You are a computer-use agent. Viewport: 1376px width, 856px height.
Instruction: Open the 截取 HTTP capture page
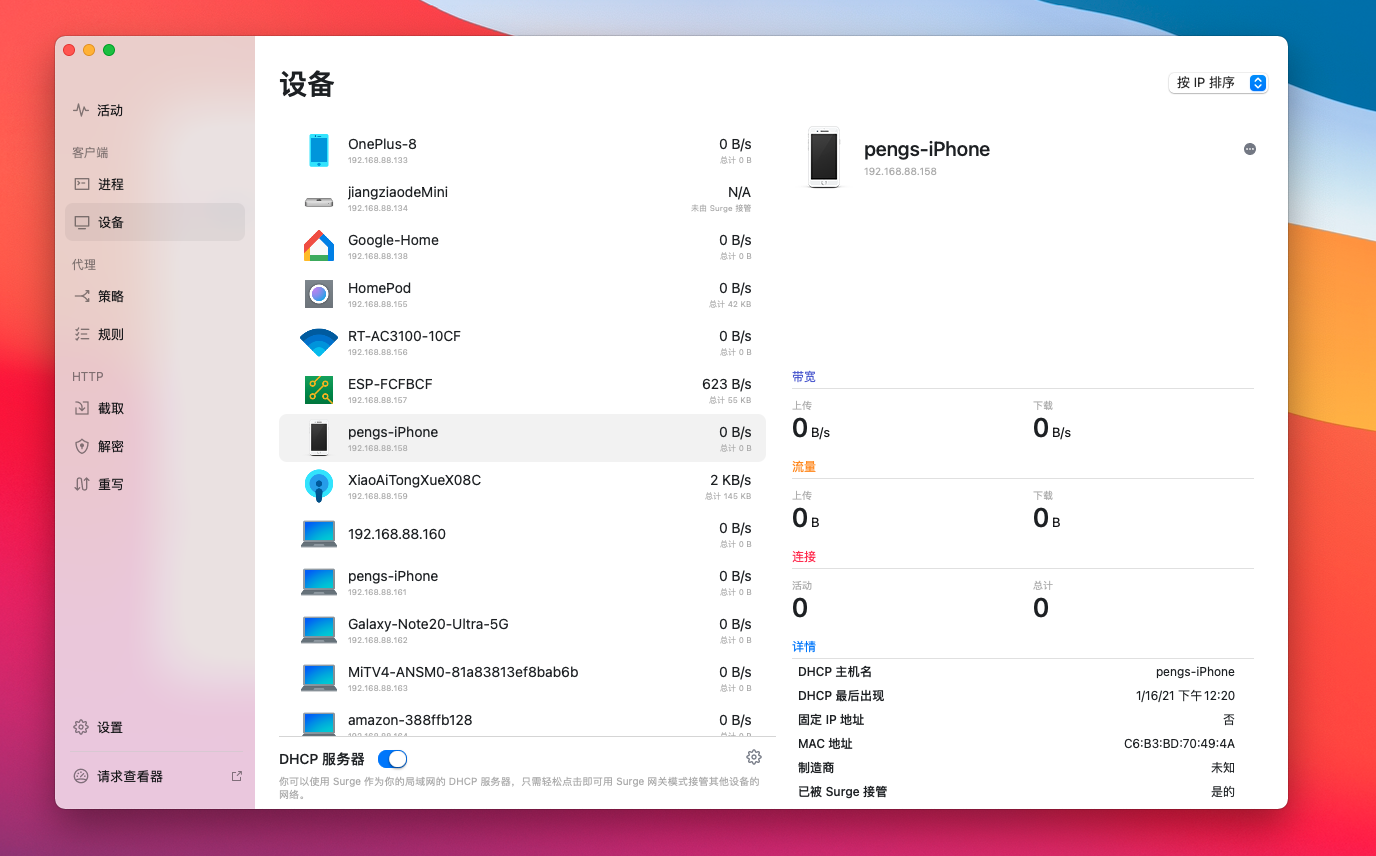pos(110,409)
